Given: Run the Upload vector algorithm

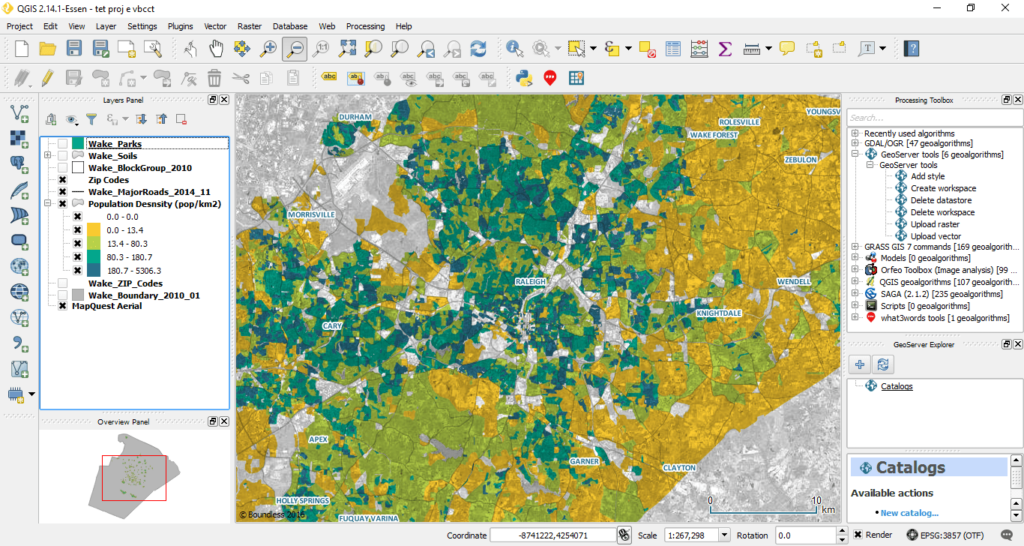Looking at the screenshot, I should click(936, 236).
